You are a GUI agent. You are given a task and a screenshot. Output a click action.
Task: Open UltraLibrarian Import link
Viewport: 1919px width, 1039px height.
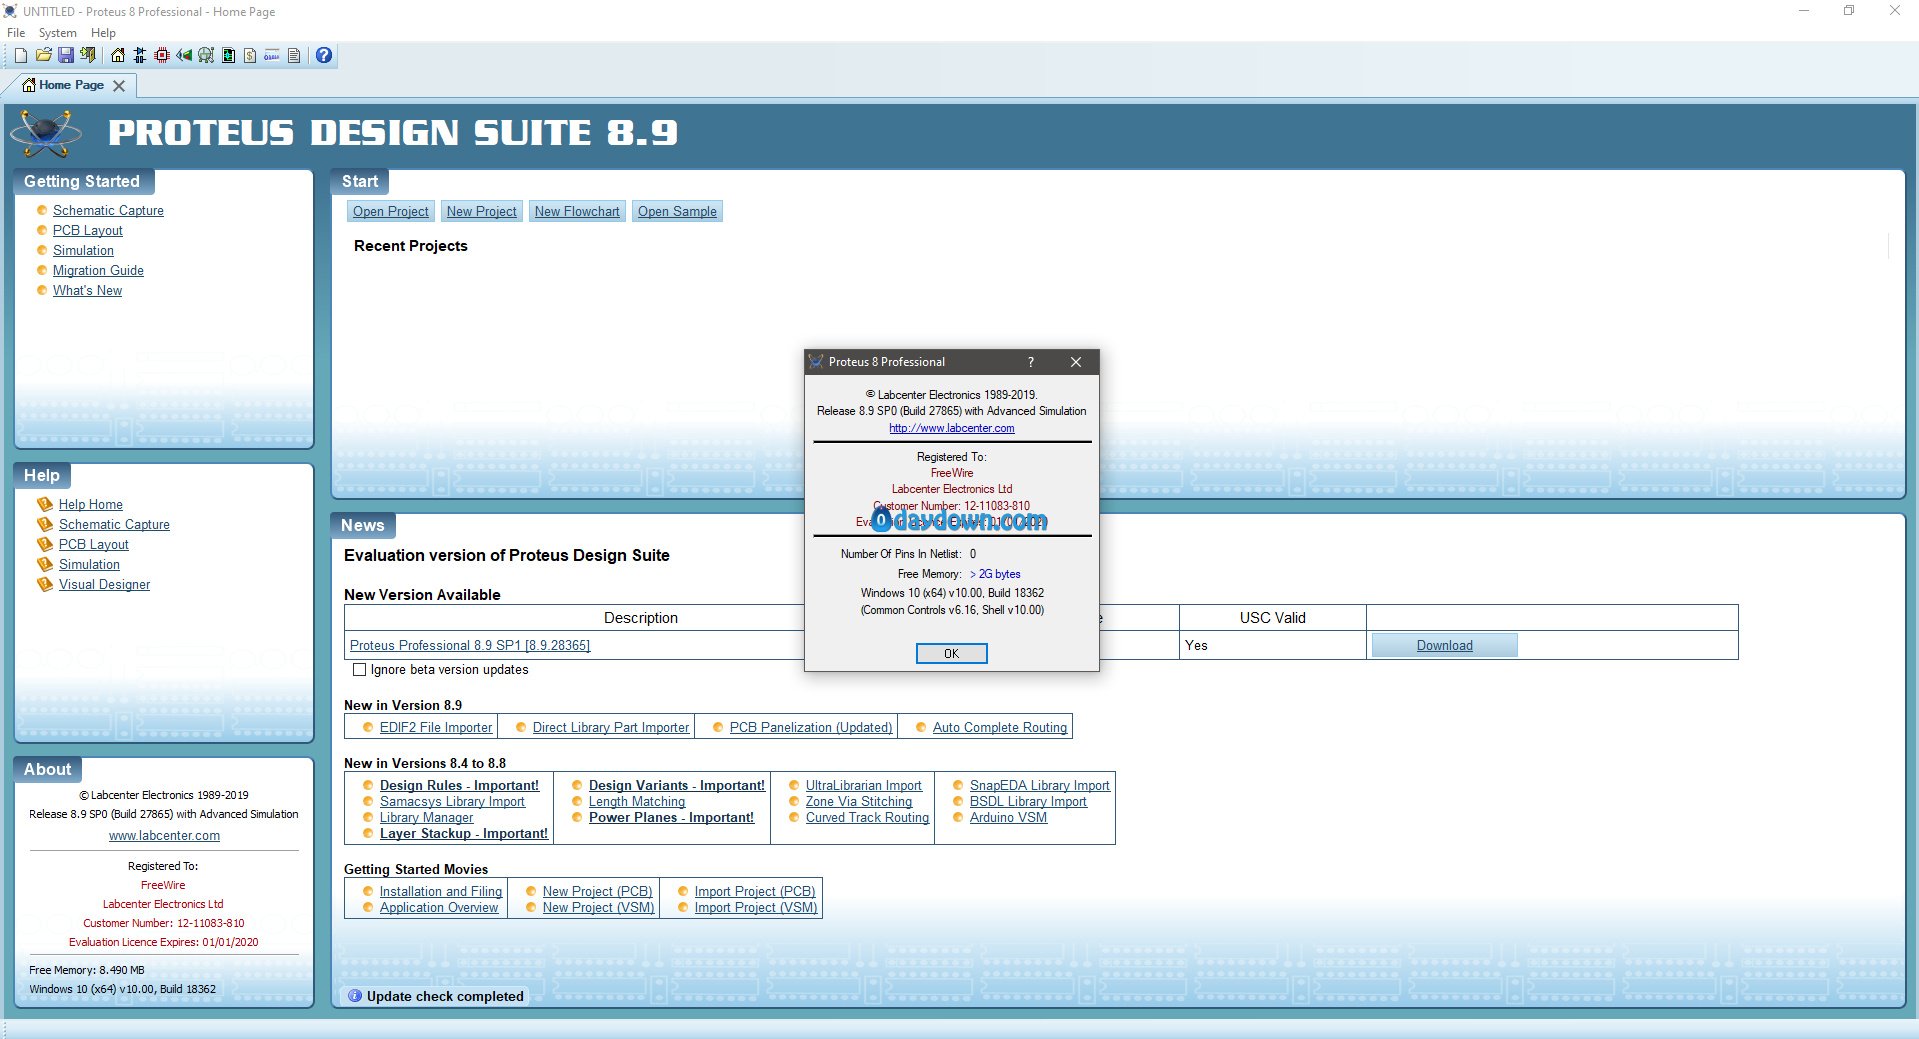864,786
